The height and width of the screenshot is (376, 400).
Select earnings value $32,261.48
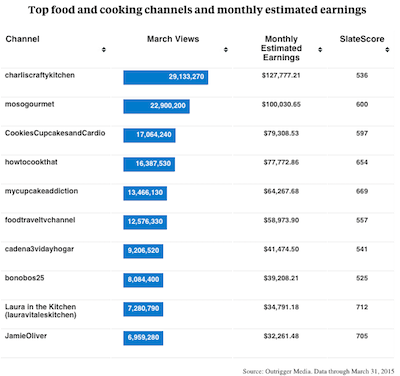281,336
